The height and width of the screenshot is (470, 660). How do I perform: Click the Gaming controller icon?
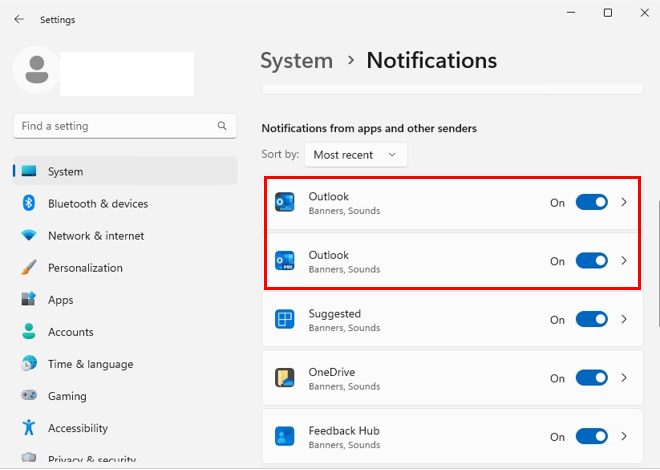29,395
